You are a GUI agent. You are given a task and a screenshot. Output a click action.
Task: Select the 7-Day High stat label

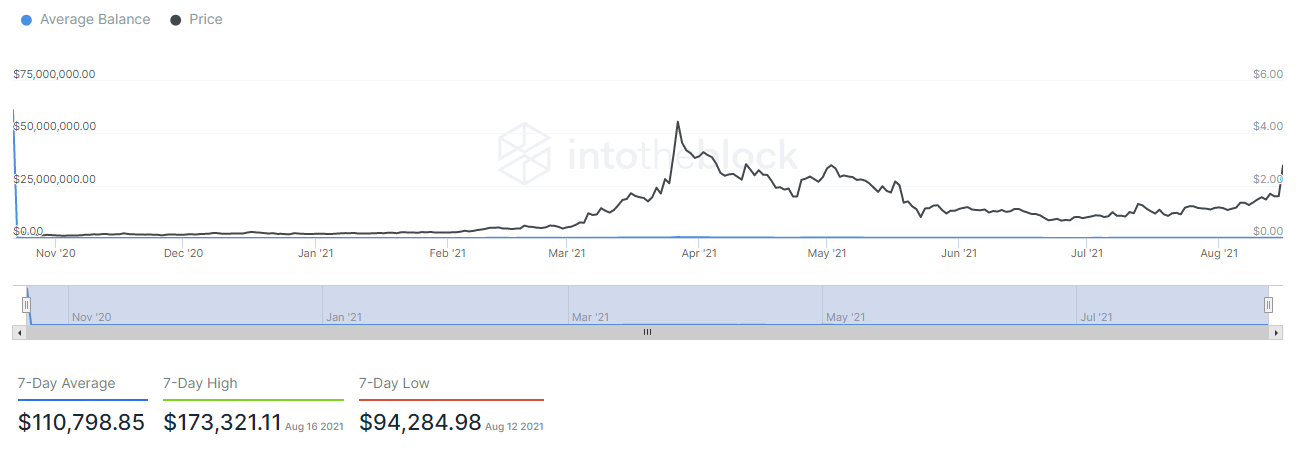[200, 383]
